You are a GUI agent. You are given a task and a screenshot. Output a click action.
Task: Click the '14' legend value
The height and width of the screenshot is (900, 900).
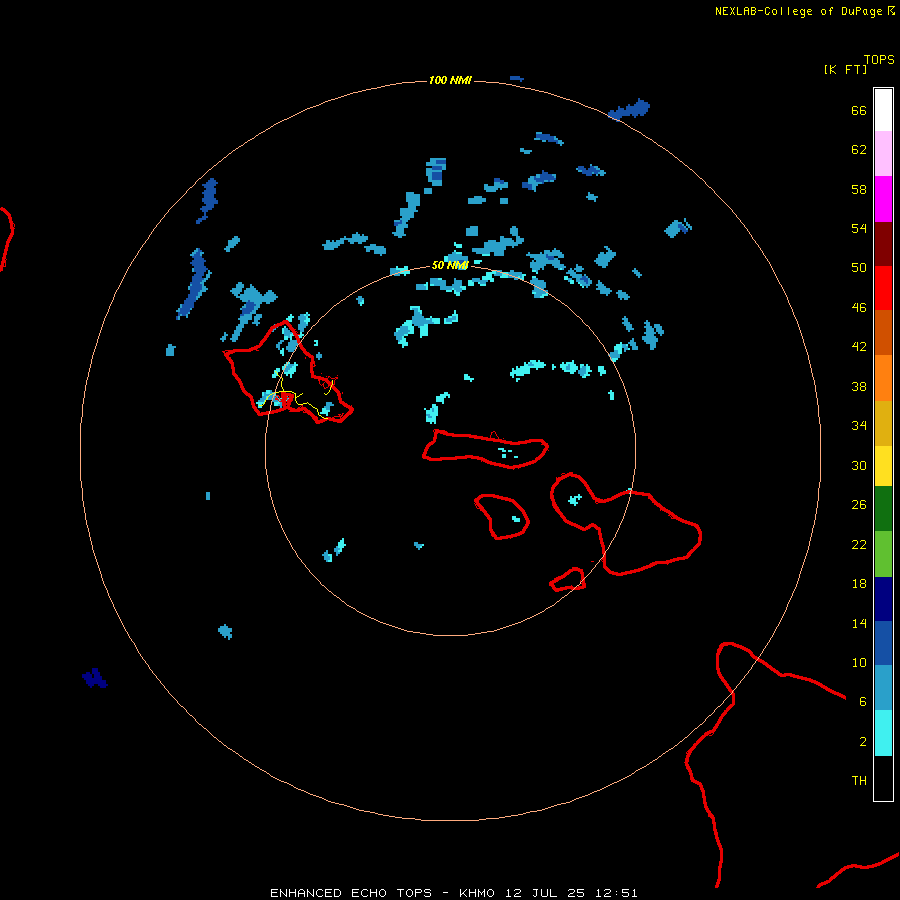click(x=859, y=623)
